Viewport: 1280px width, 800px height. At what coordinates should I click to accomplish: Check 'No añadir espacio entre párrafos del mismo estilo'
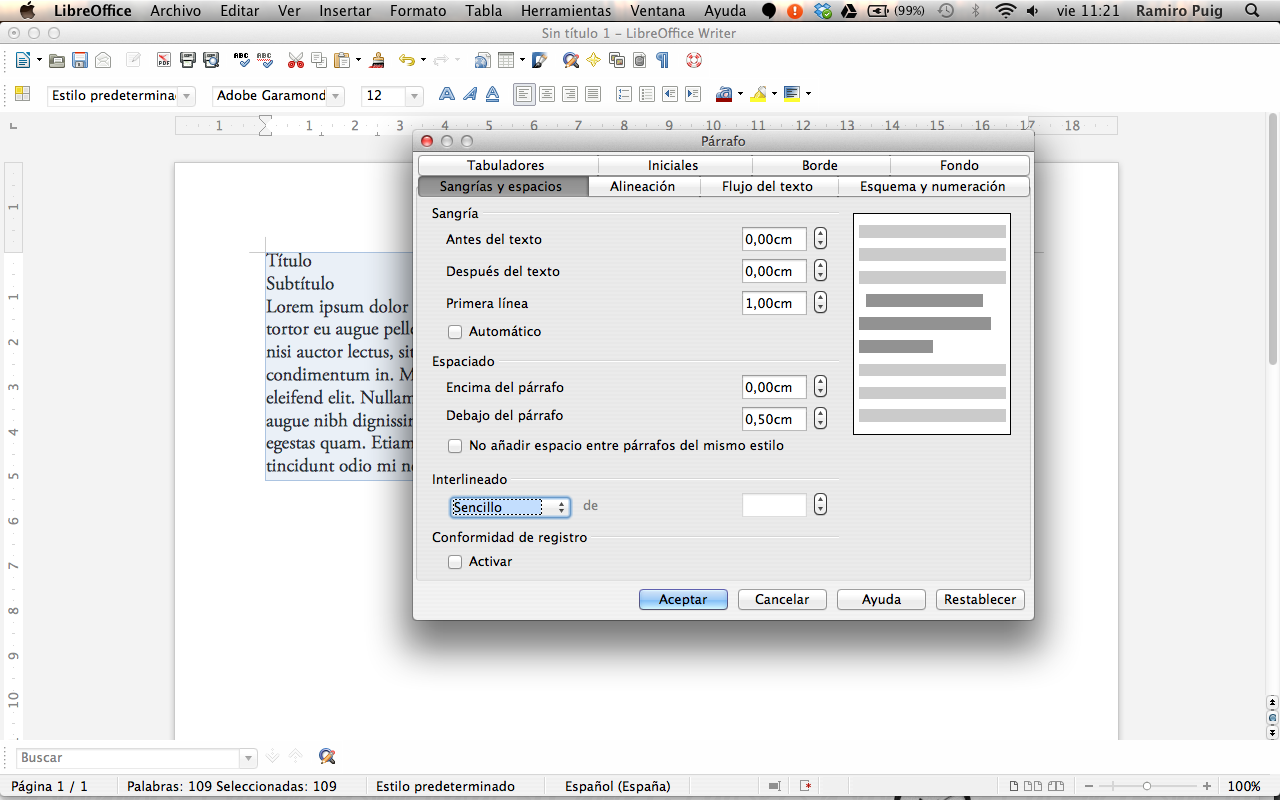point(455,445)
